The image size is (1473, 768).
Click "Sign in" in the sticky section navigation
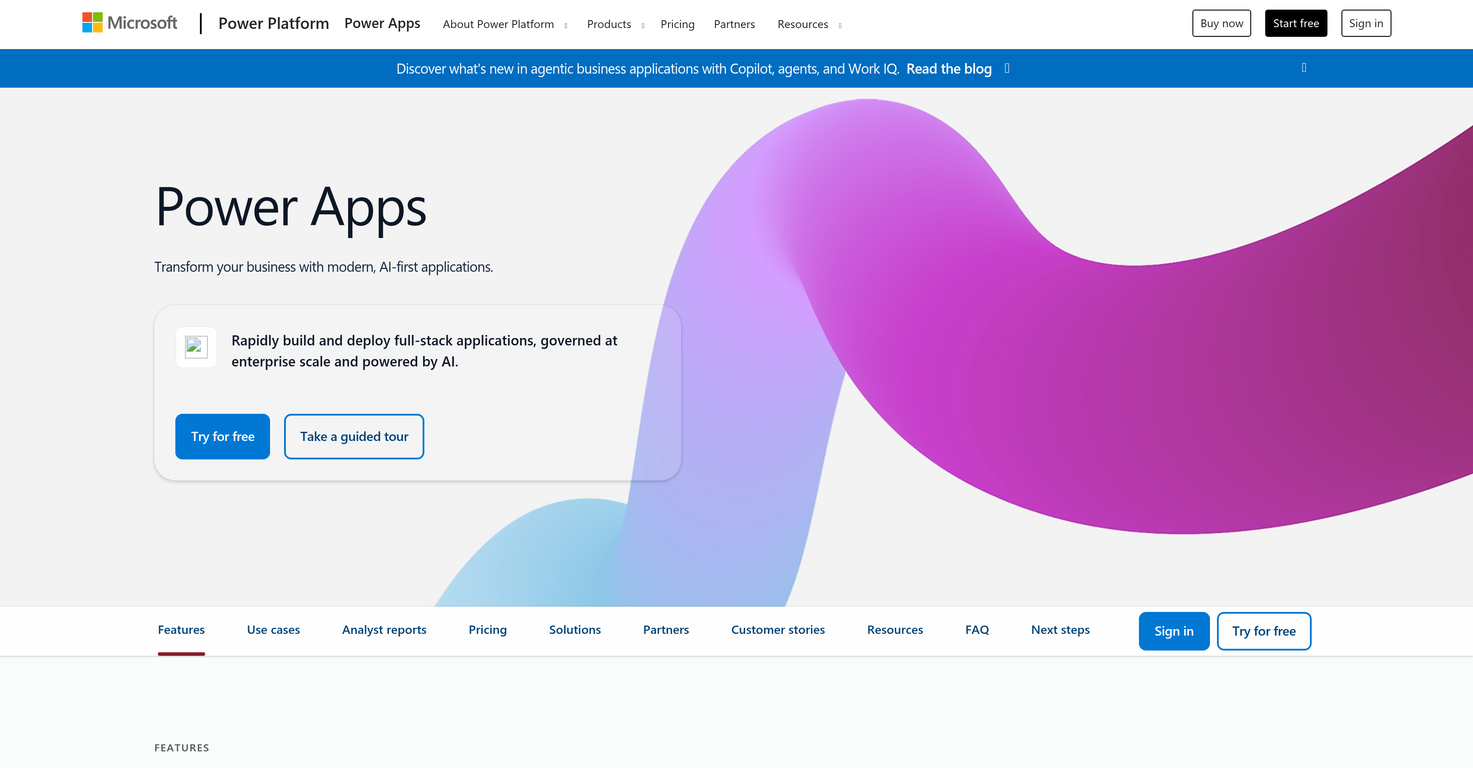click(1173, 631)
